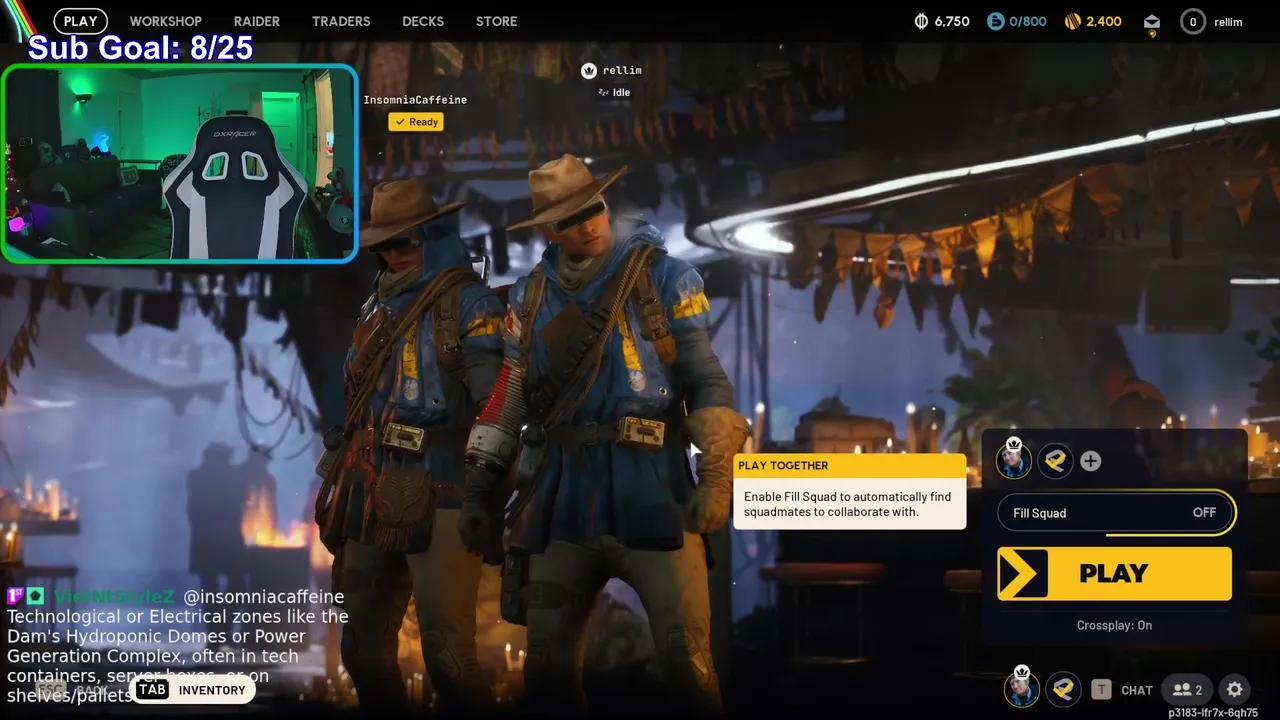1280x720 pixels.
Task: Click the 0/800 token balance
Action: [x=1027, y=21]
